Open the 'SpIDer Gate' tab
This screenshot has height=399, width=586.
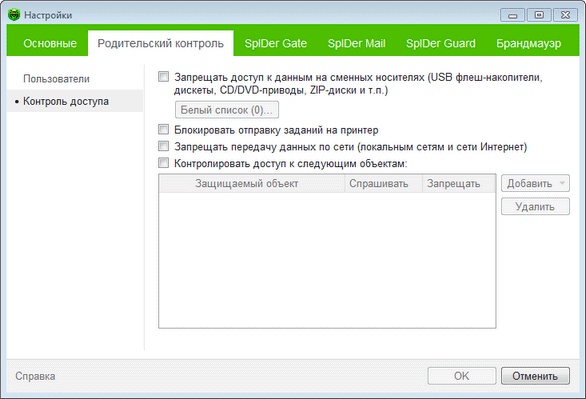(x=275, y=43)
